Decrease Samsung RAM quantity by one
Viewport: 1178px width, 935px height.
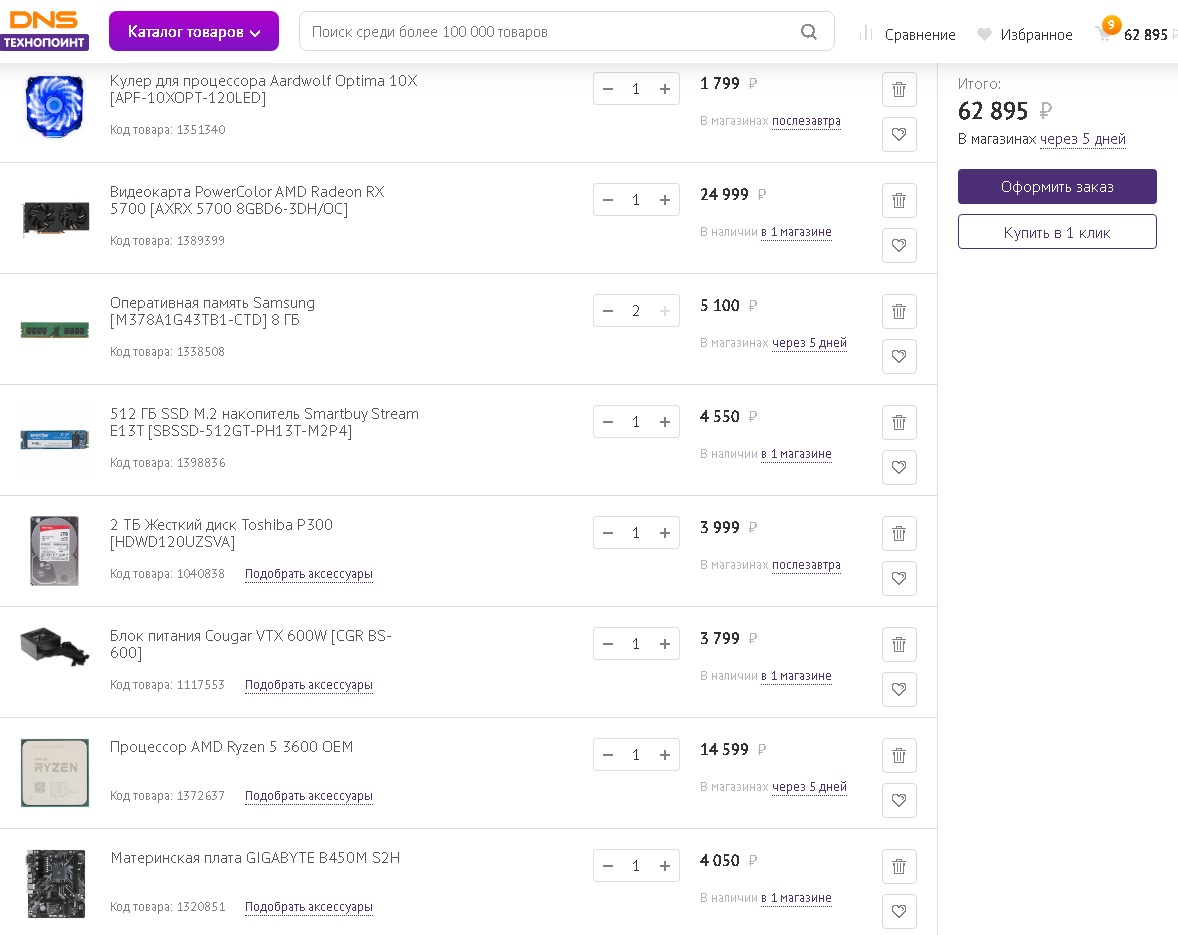[x=607, y=311]
